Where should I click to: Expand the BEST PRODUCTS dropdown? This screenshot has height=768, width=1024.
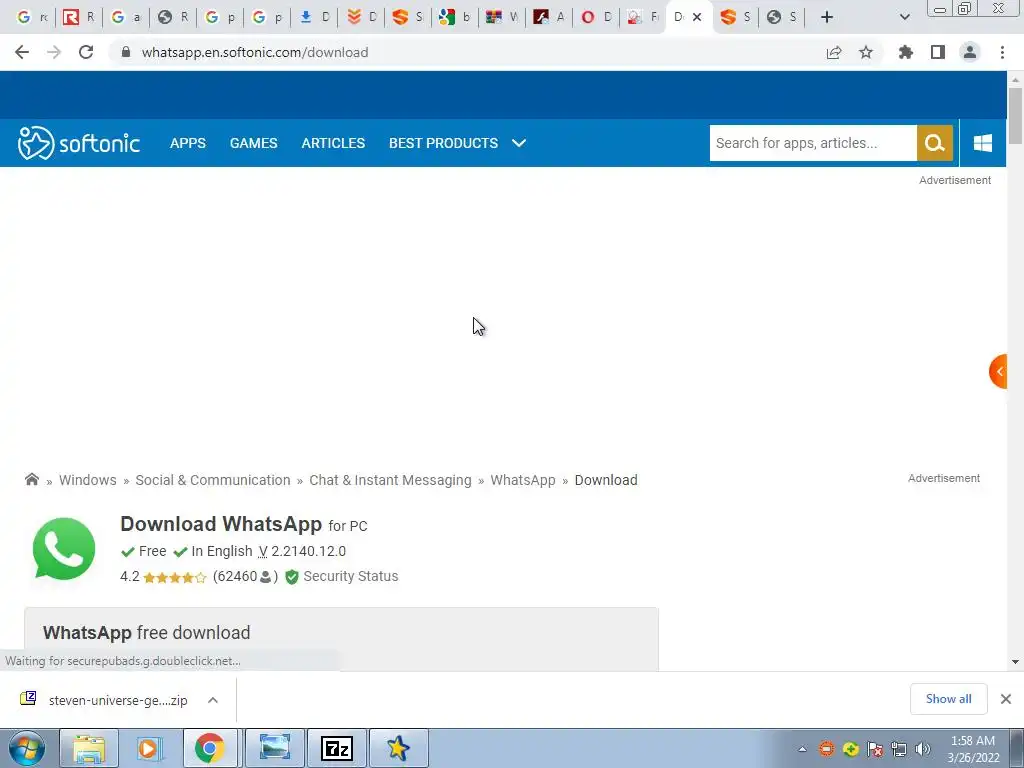pyautogui.click(x=457, y=143)
